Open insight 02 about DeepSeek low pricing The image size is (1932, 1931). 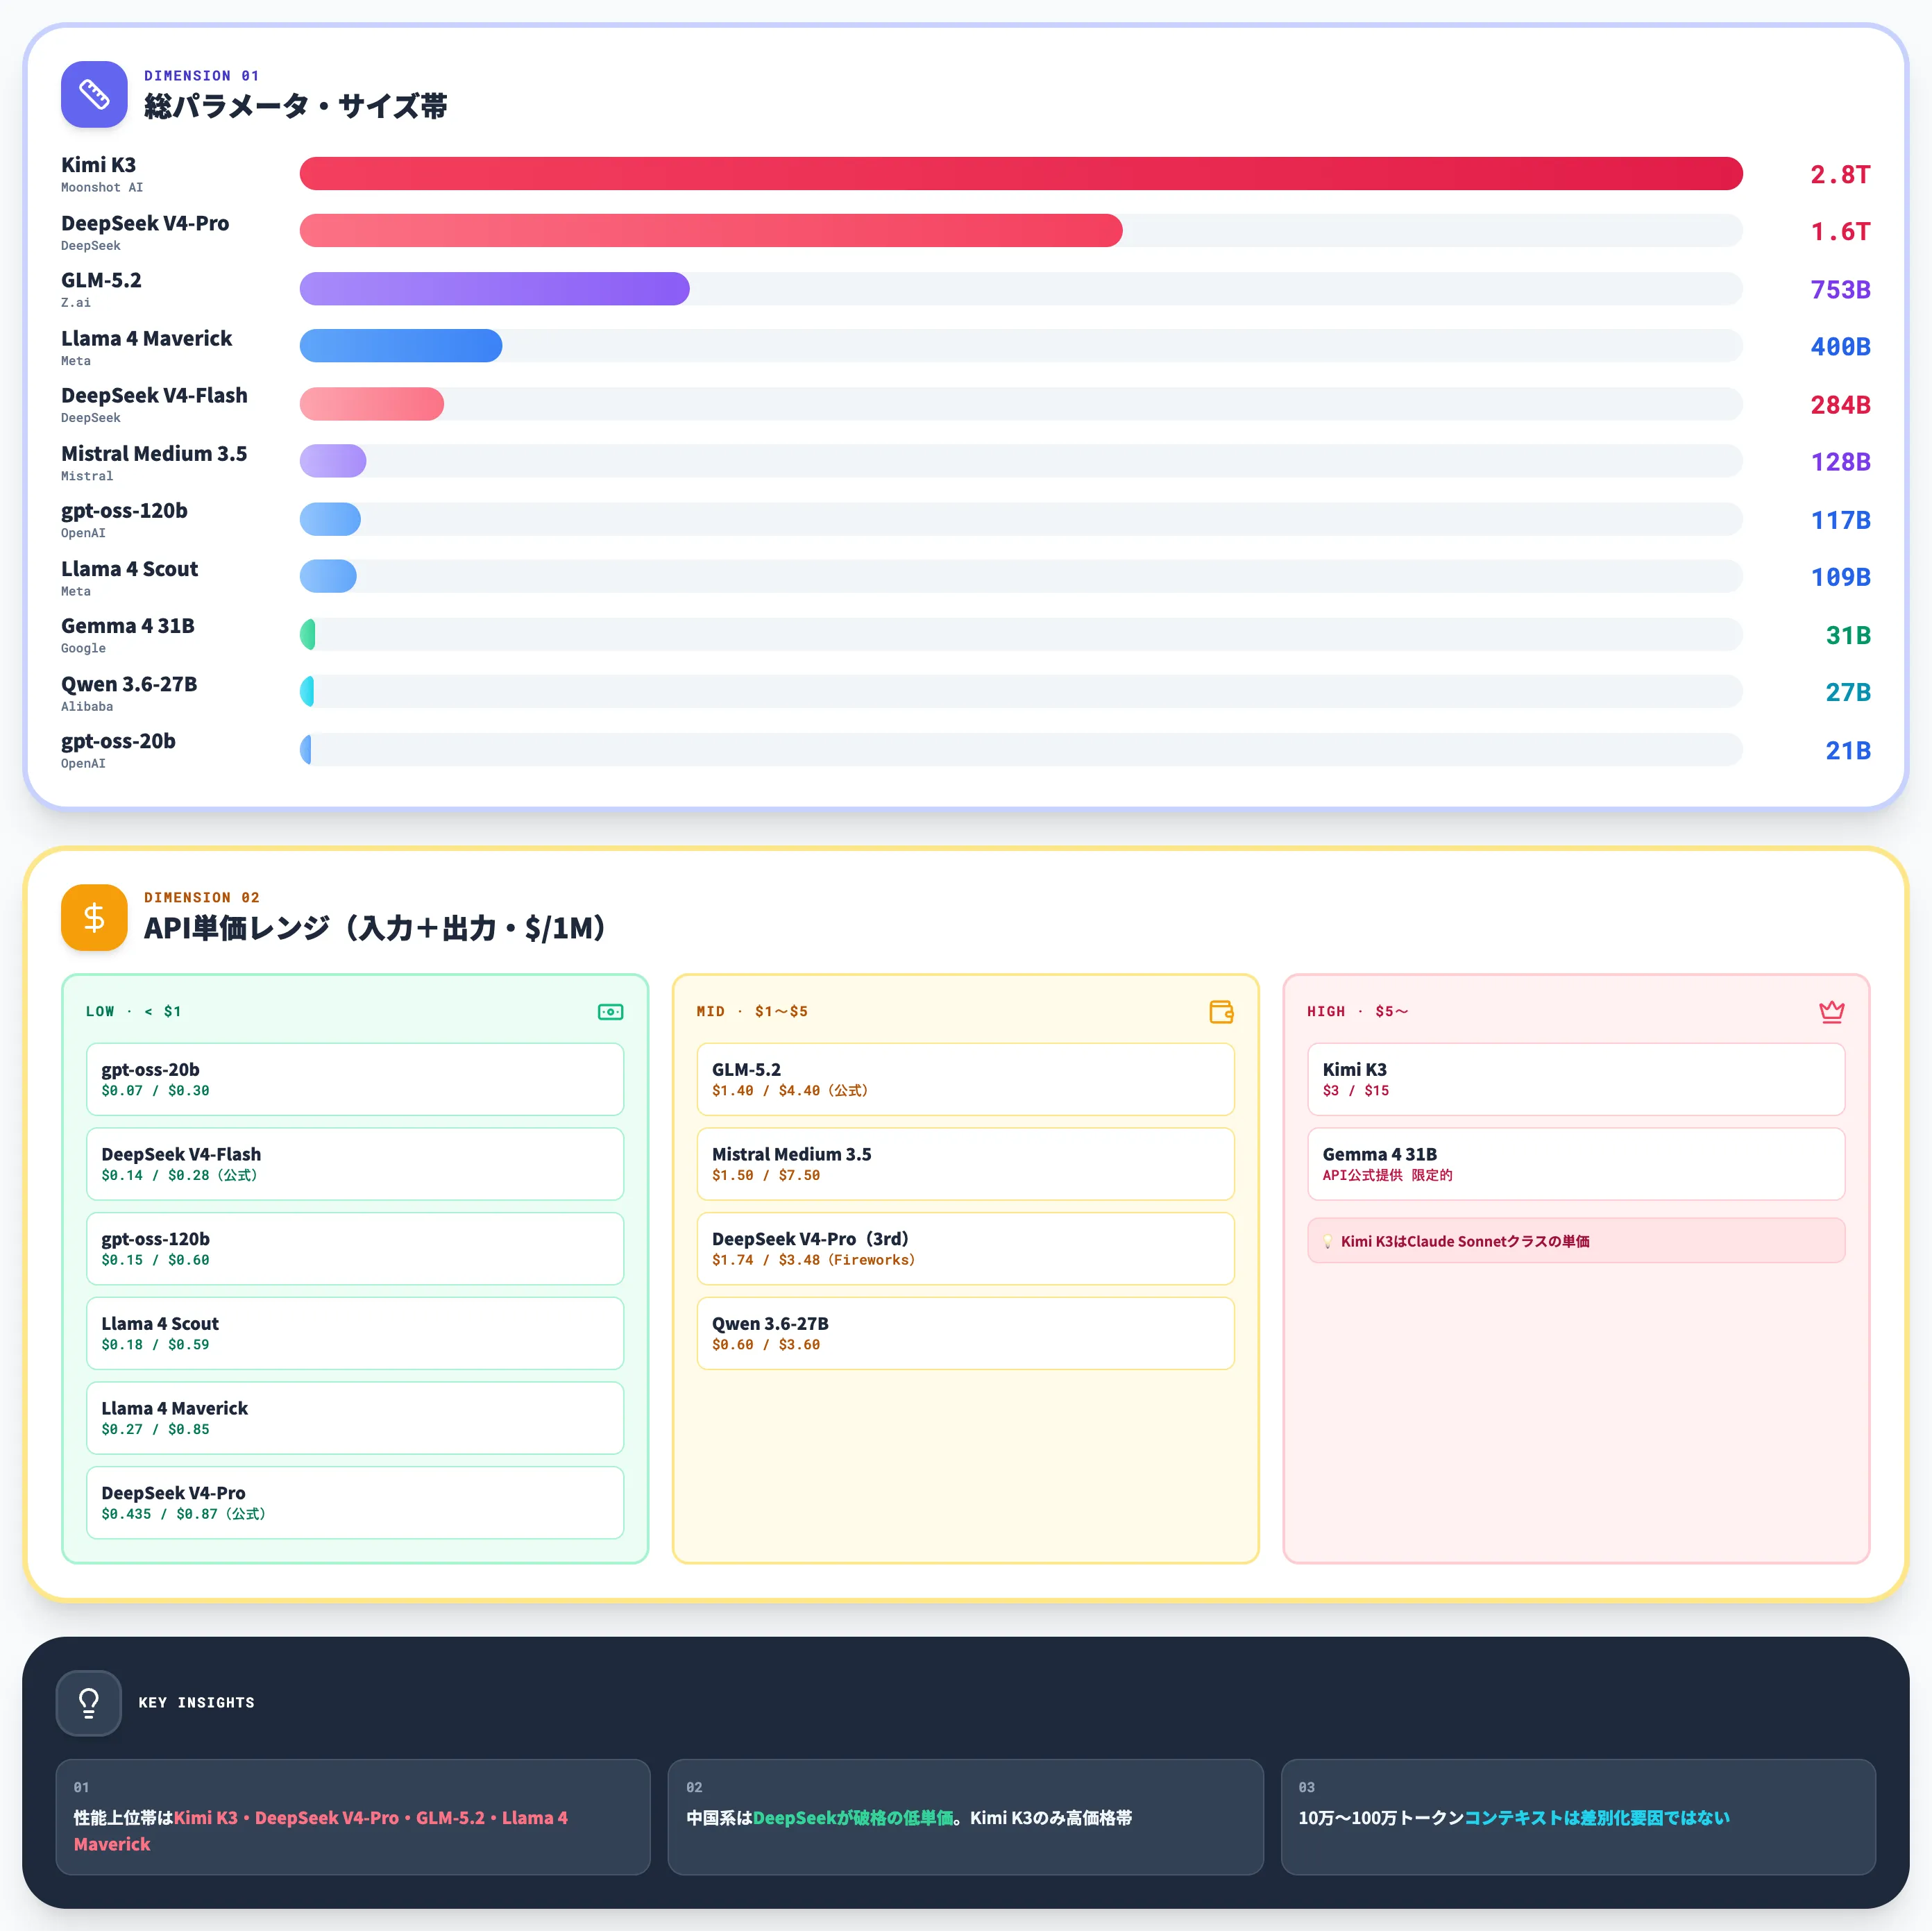click(965, 1817)
